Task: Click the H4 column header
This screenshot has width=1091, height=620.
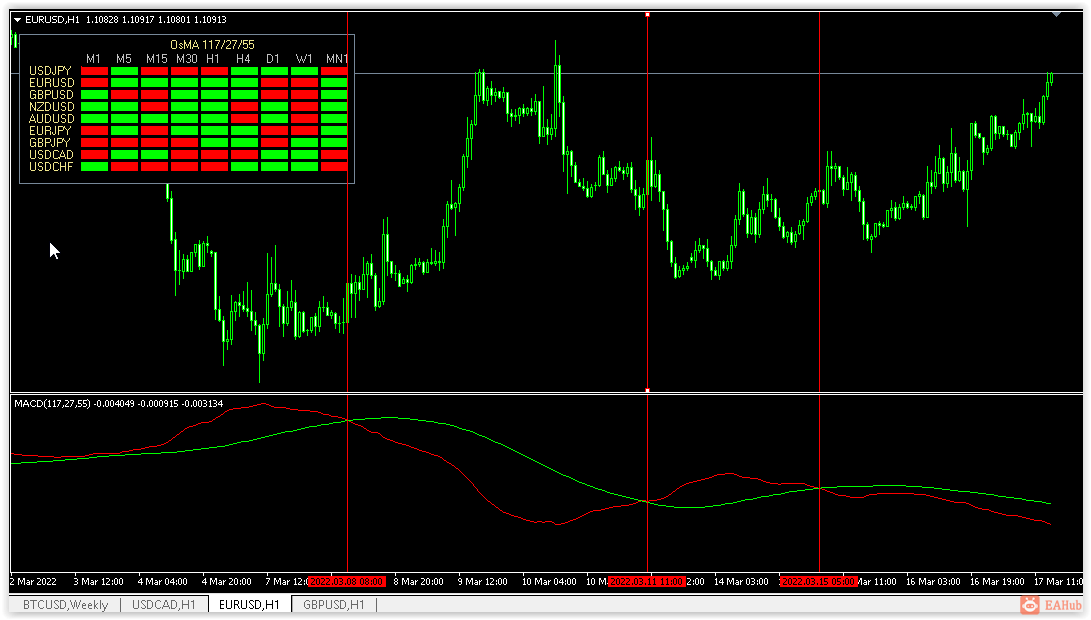Action: (243, 58)
